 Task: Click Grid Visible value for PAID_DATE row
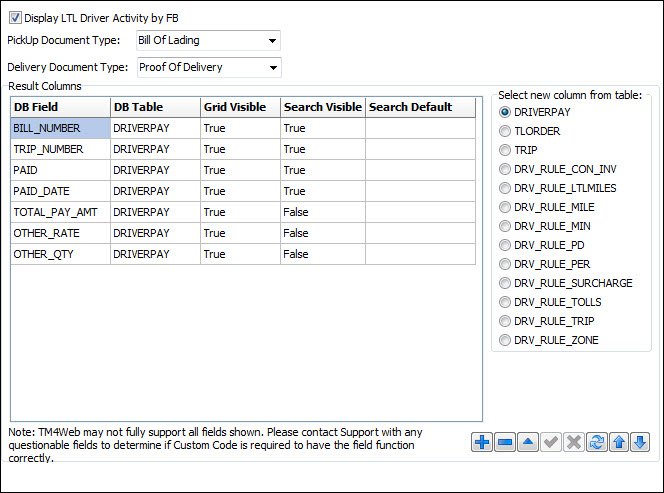click(x=240, y=191)
